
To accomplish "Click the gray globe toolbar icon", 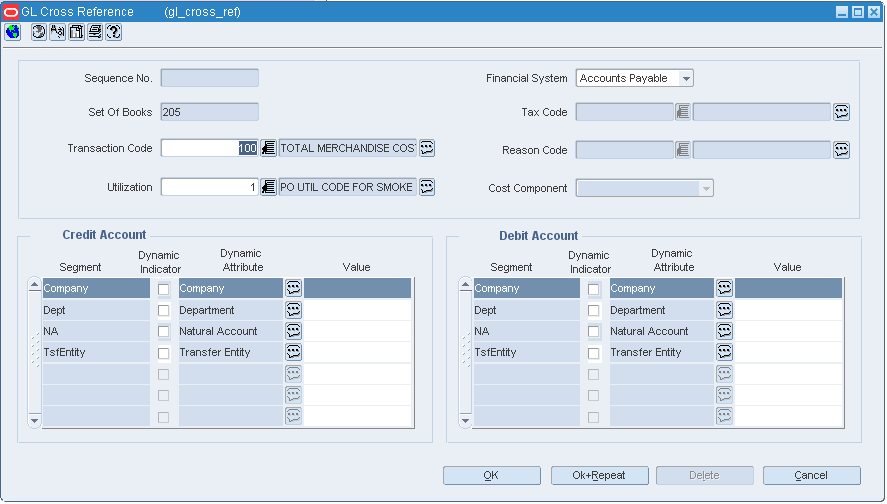I will pos(38,32).
